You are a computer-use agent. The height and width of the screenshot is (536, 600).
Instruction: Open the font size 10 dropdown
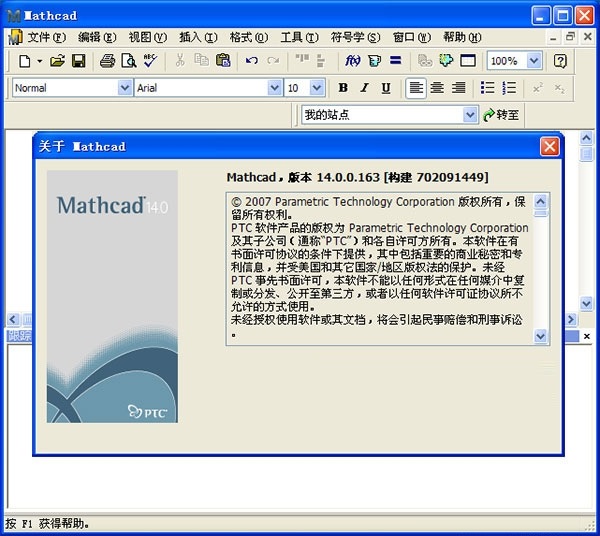(x=316, y=88)
